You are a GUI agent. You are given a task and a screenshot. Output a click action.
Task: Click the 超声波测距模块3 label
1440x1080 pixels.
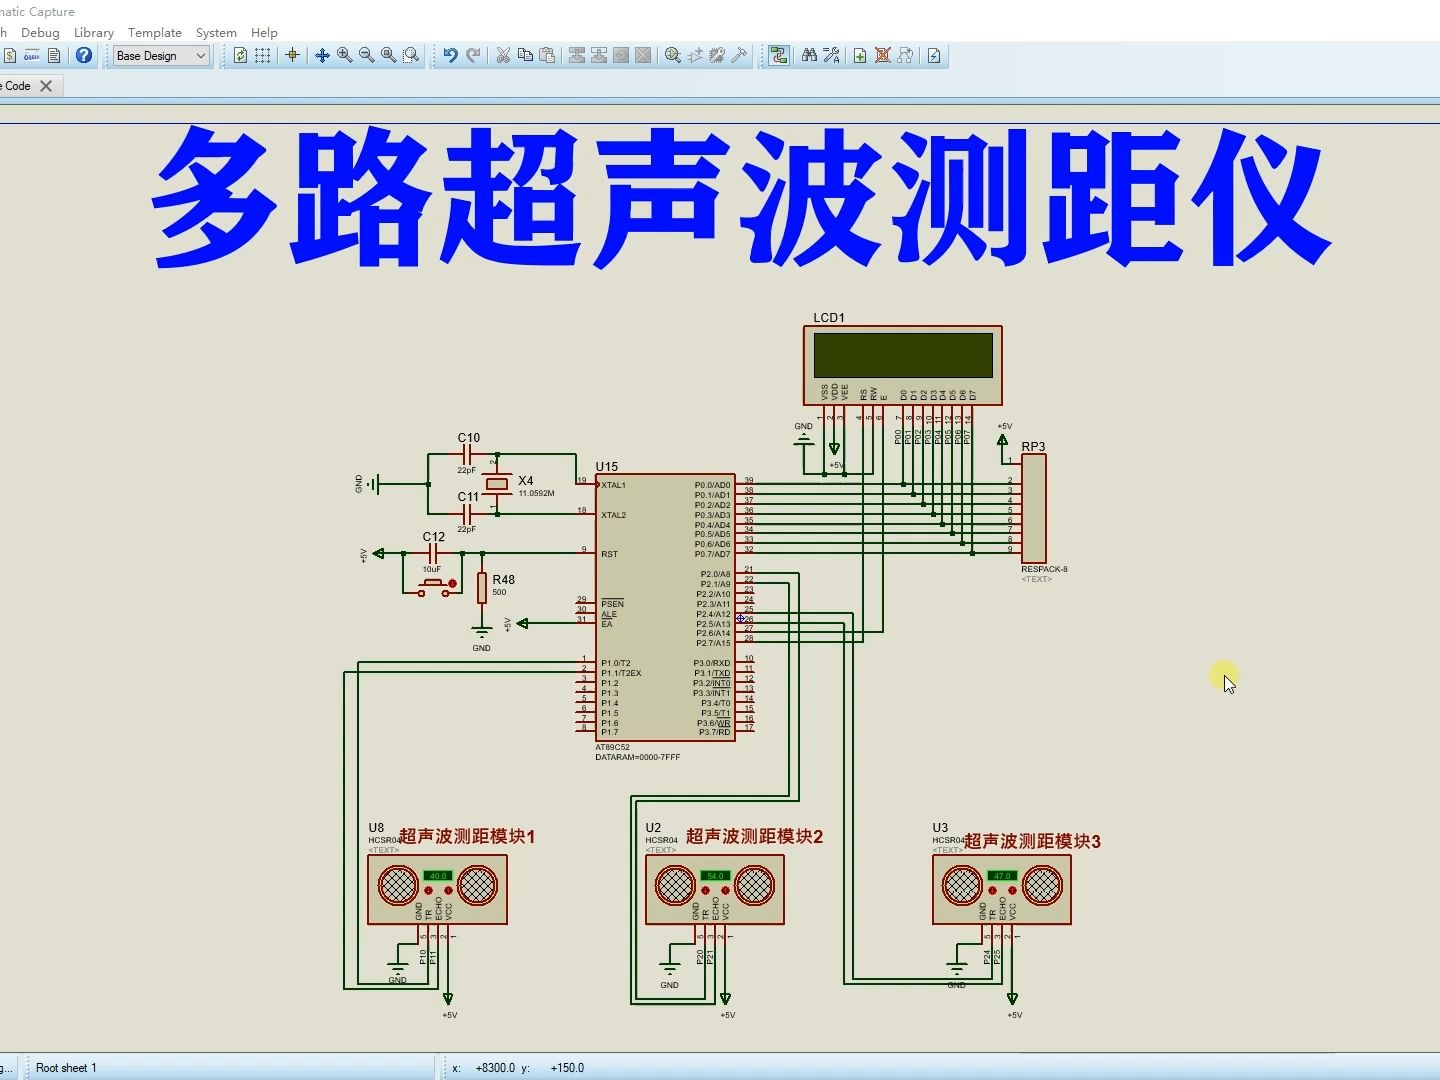pos(1032,841)
